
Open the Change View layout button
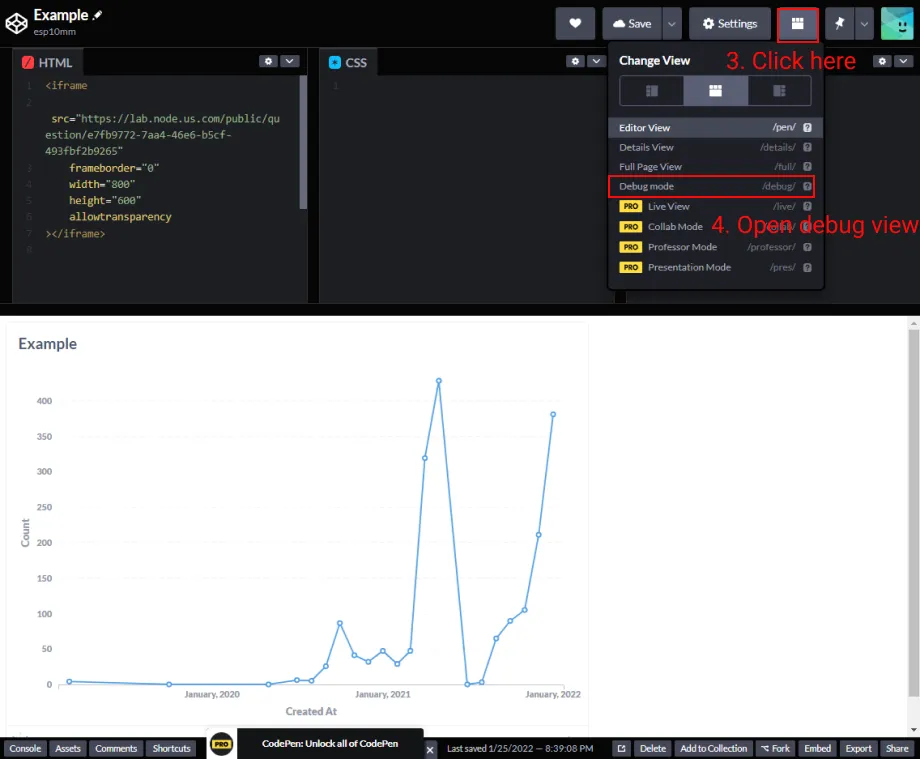click(797, 24)
